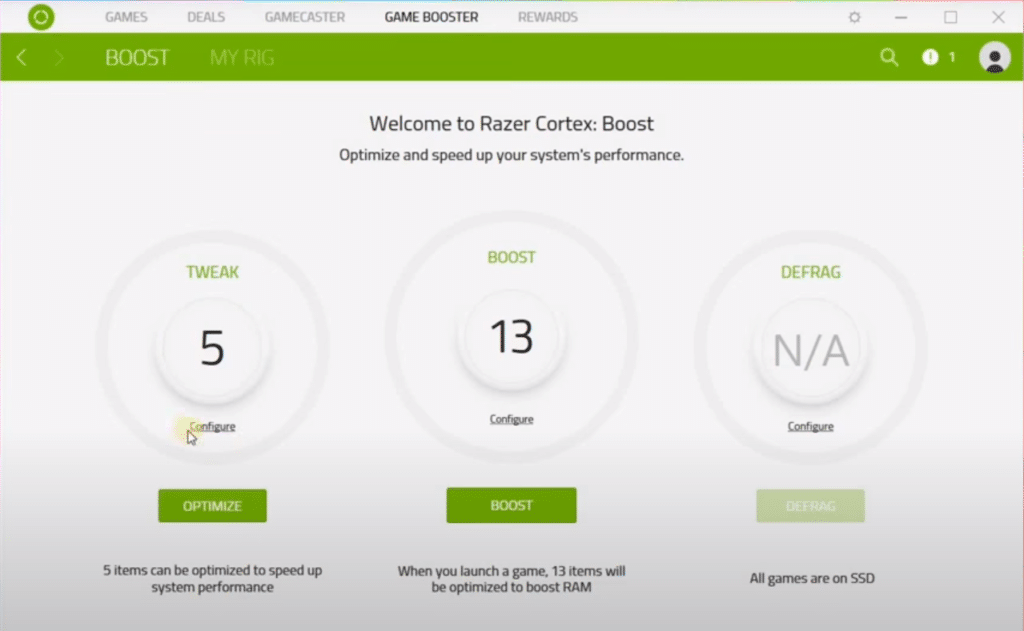Switch to the MY RIG tab
1024x631 pixels.
(240, 57)
